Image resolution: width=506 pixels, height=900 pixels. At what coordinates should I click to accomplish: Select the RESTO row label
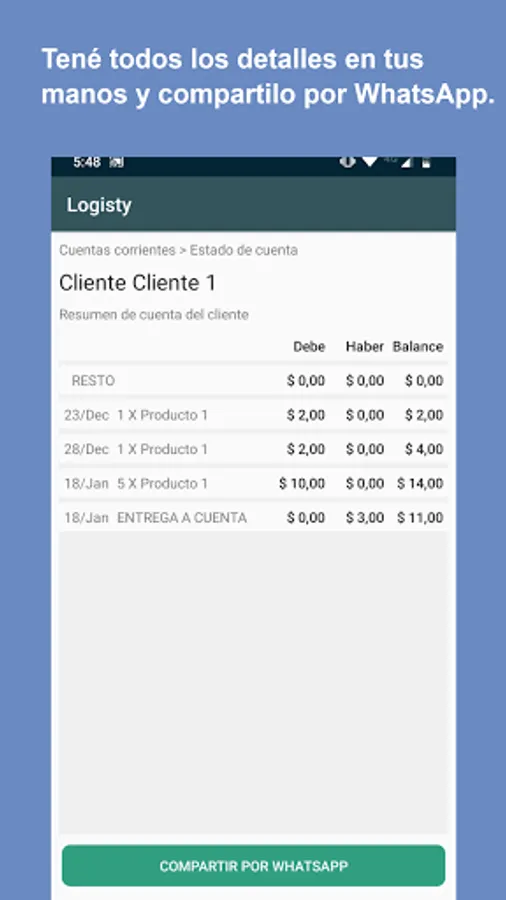[93, 381]
